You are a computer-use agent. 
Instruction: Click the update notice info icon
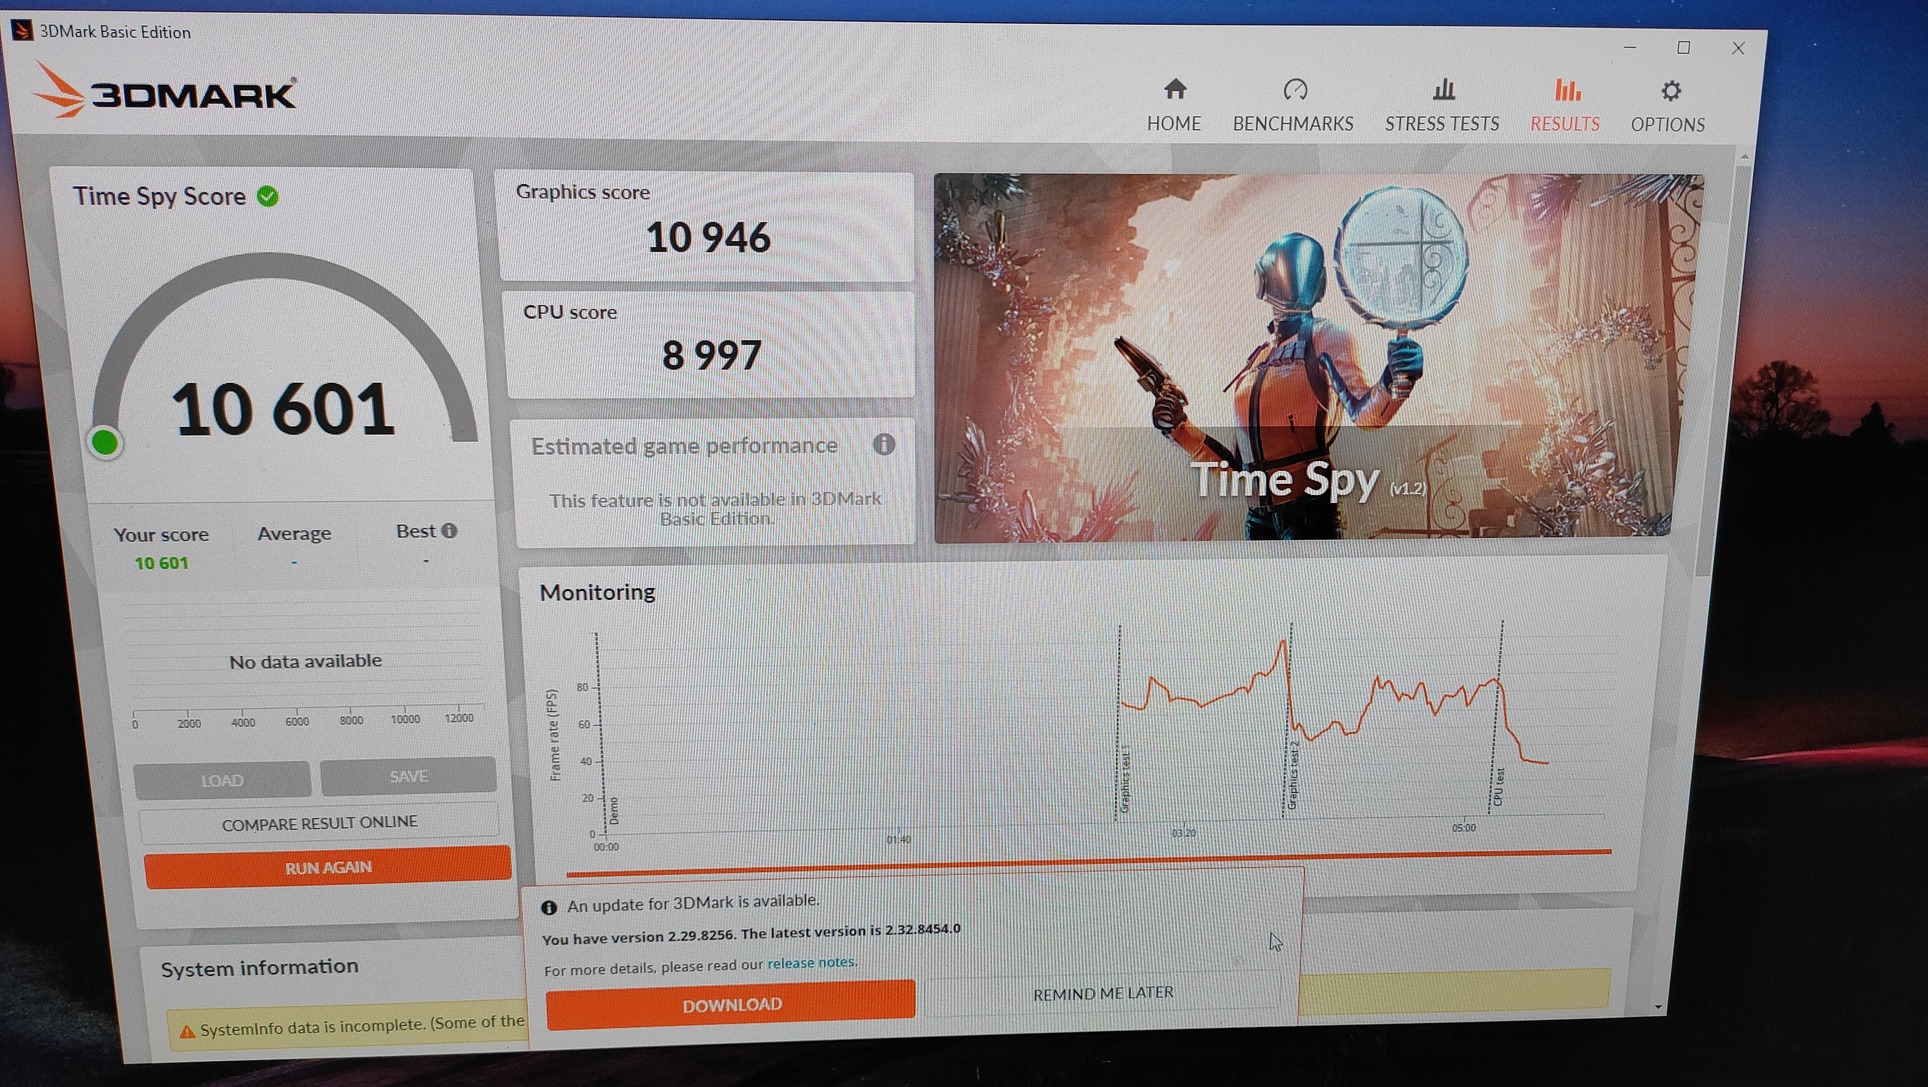549,907
